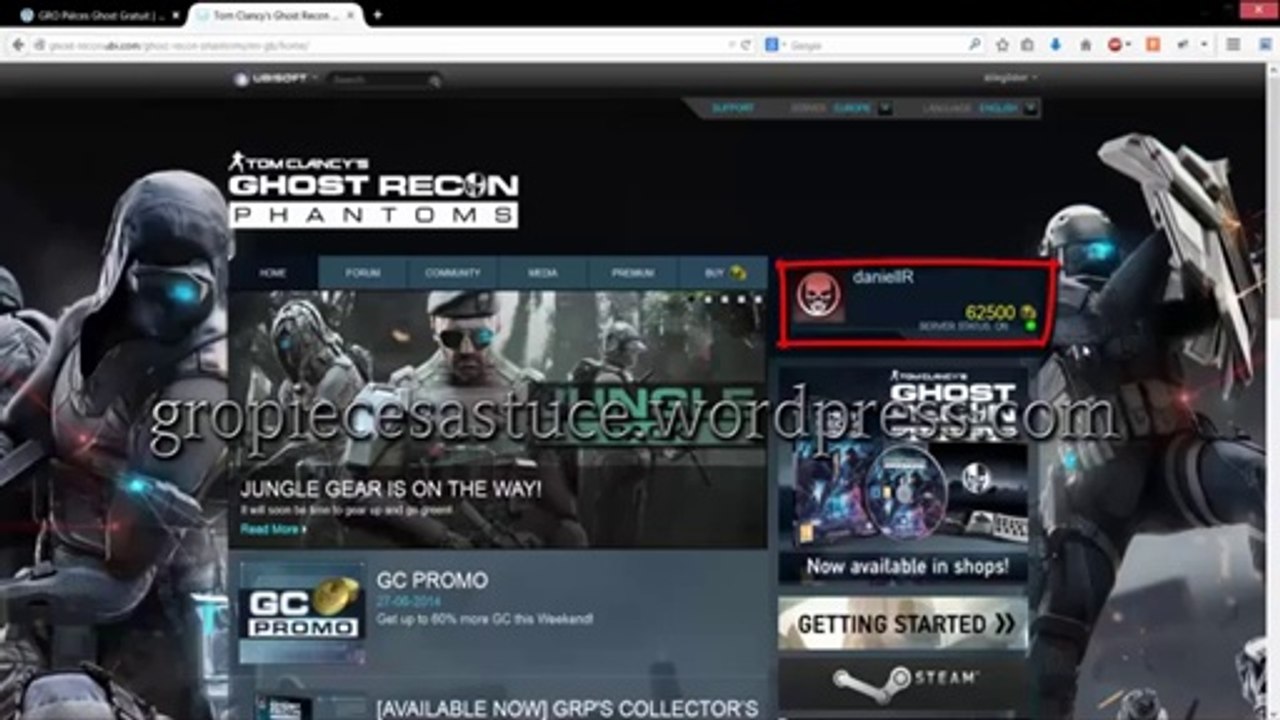
Task: Open the GC PROMO news headline
Action: pyautogui.click(x=432, y=580)
